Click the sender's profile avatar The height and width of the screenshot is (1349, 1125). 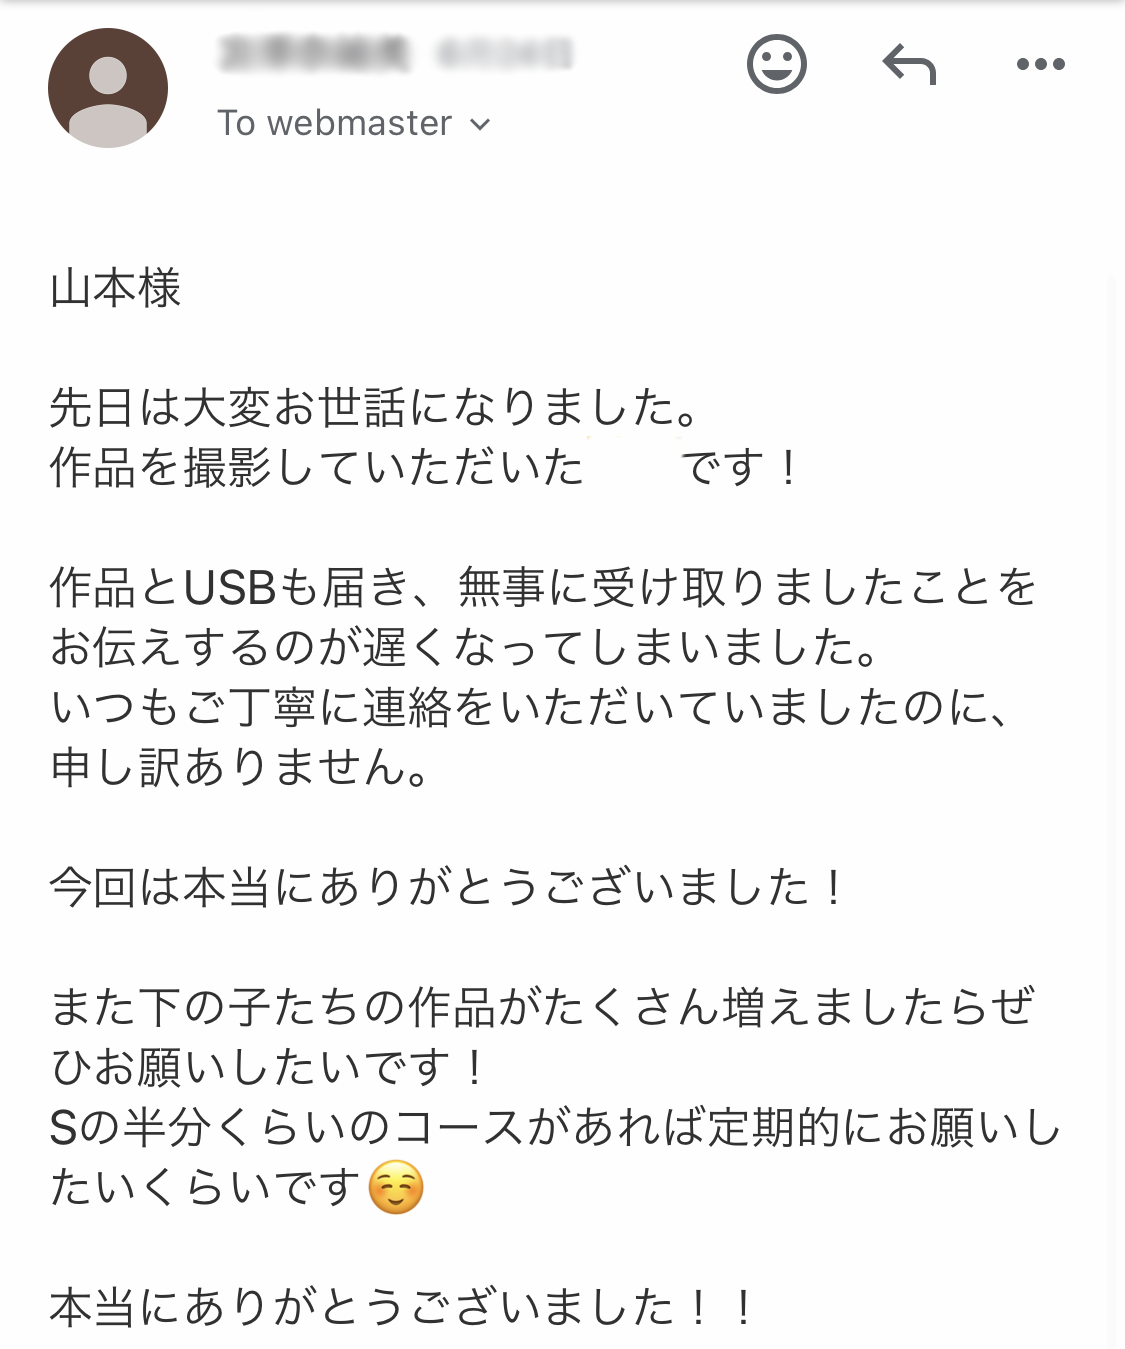(108, 88)
